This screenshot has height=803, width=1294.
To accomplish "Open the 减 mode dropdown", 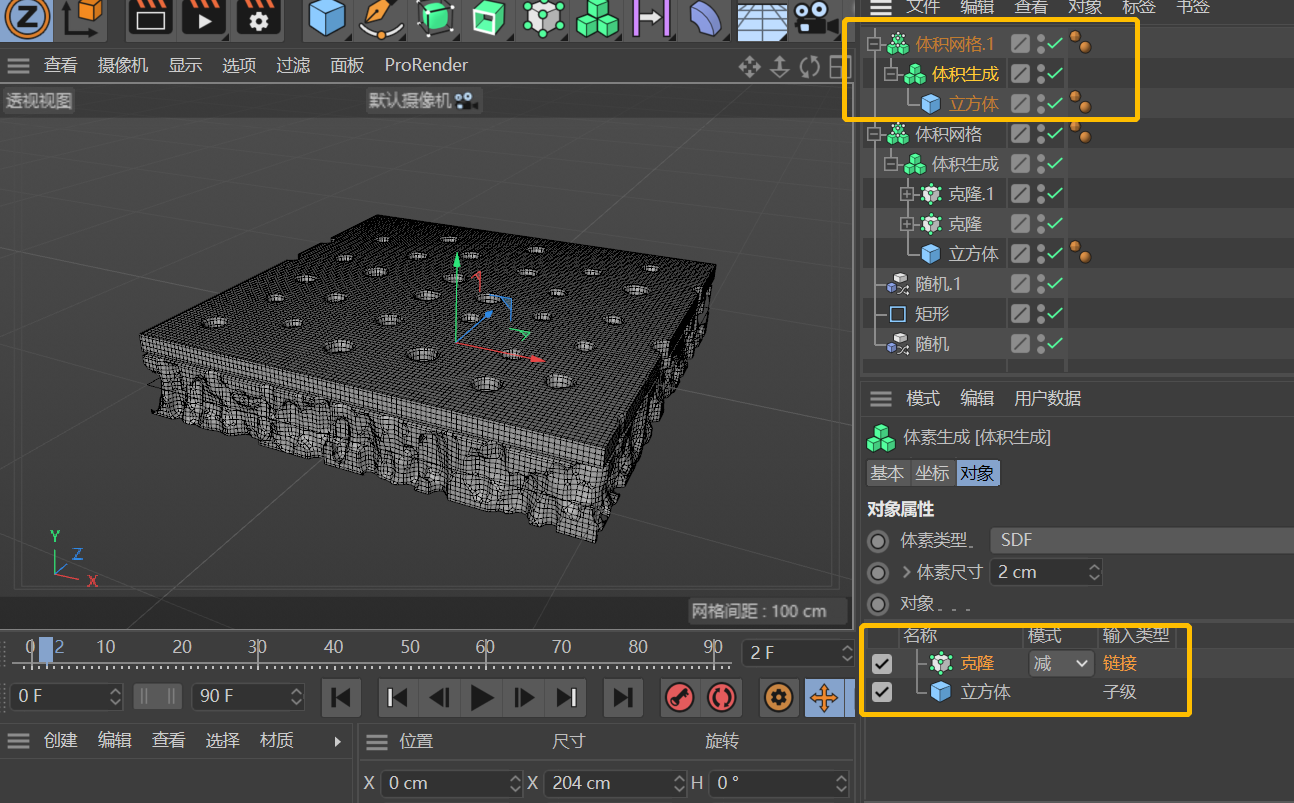I will click(x=1061, y=663).
